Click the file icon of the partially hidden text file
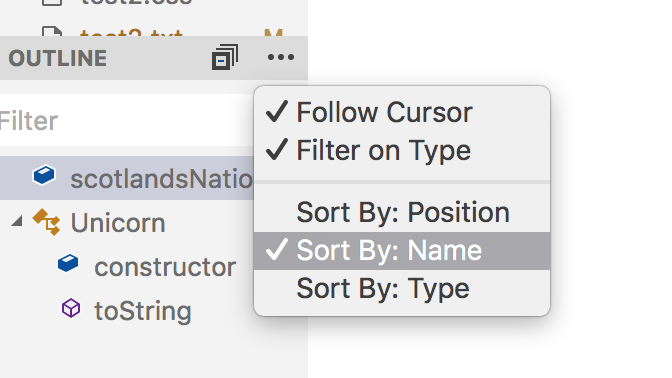 pos(52,31)
